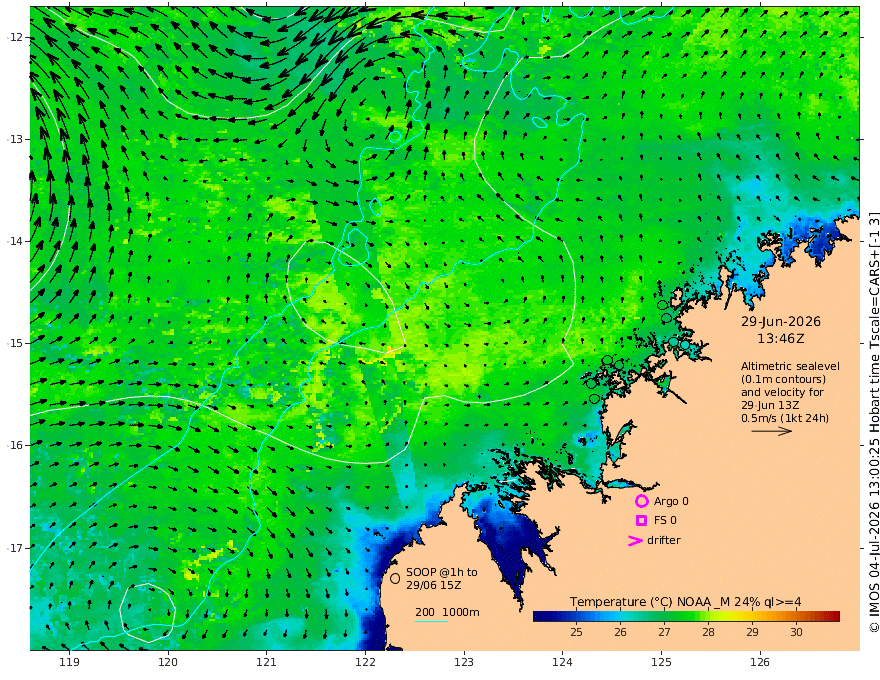Click the vertical IMOS copyright timestamp text
The width and height of the screenshot is (880, 680).
pos(874,422)
